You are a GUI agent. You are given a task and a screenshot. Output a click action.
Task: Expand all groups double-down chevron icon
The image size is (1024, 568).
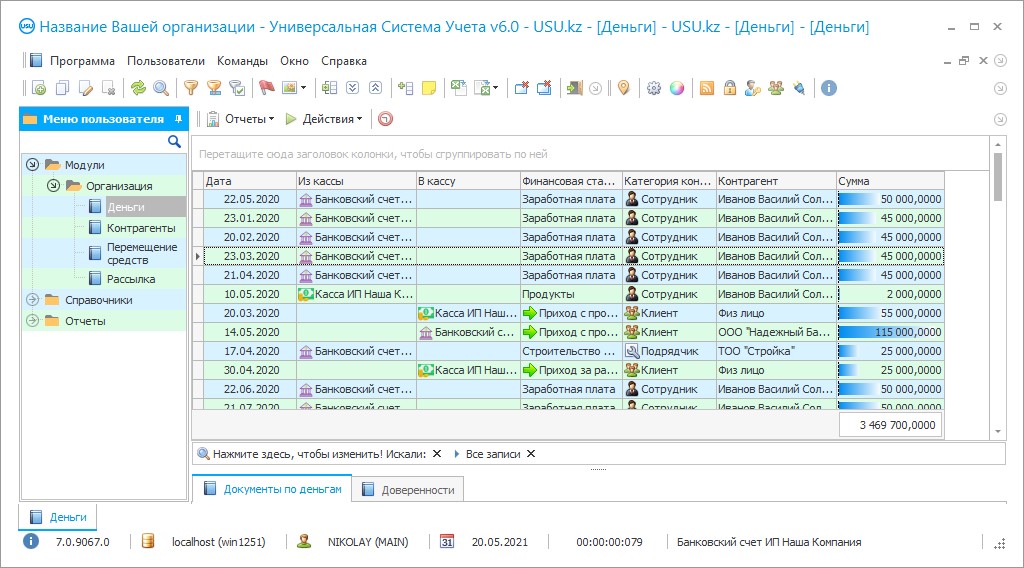pyautogui.click(x=353, y=88)
